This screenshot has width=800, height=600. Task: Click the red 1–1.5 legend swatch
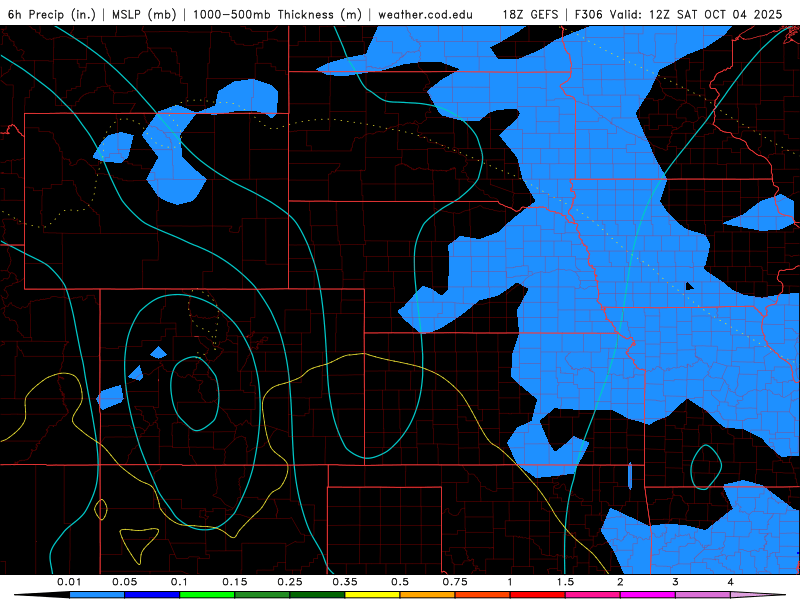pyautogui.click(x=538, y=595)
